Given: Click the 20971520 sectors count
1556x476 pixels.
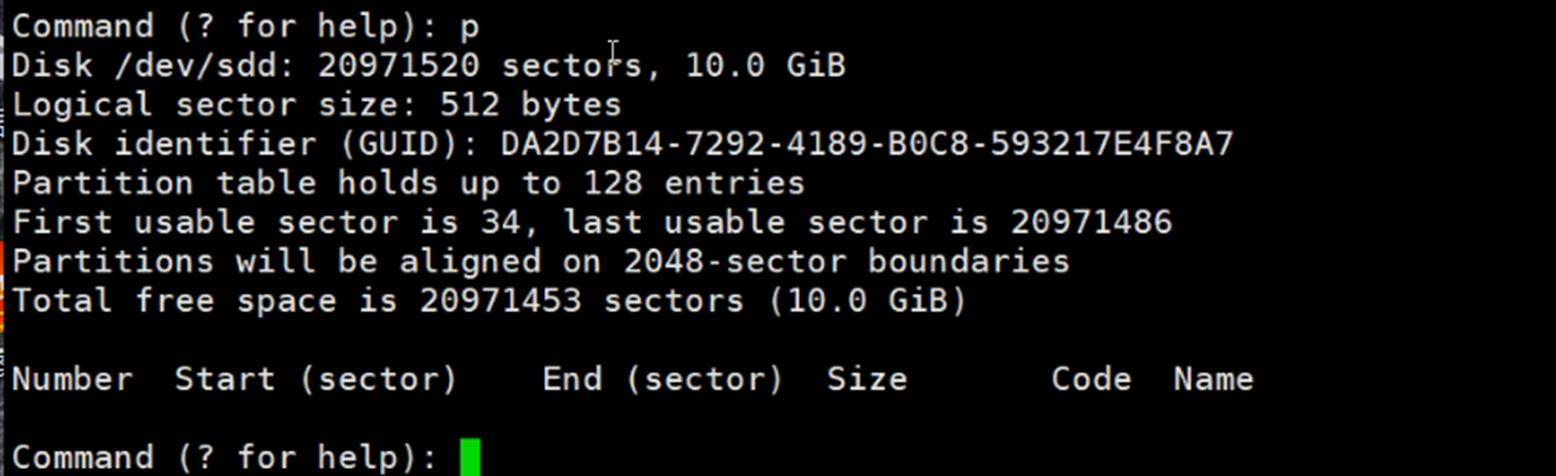Looking at the screenshot, I should 400,66.
